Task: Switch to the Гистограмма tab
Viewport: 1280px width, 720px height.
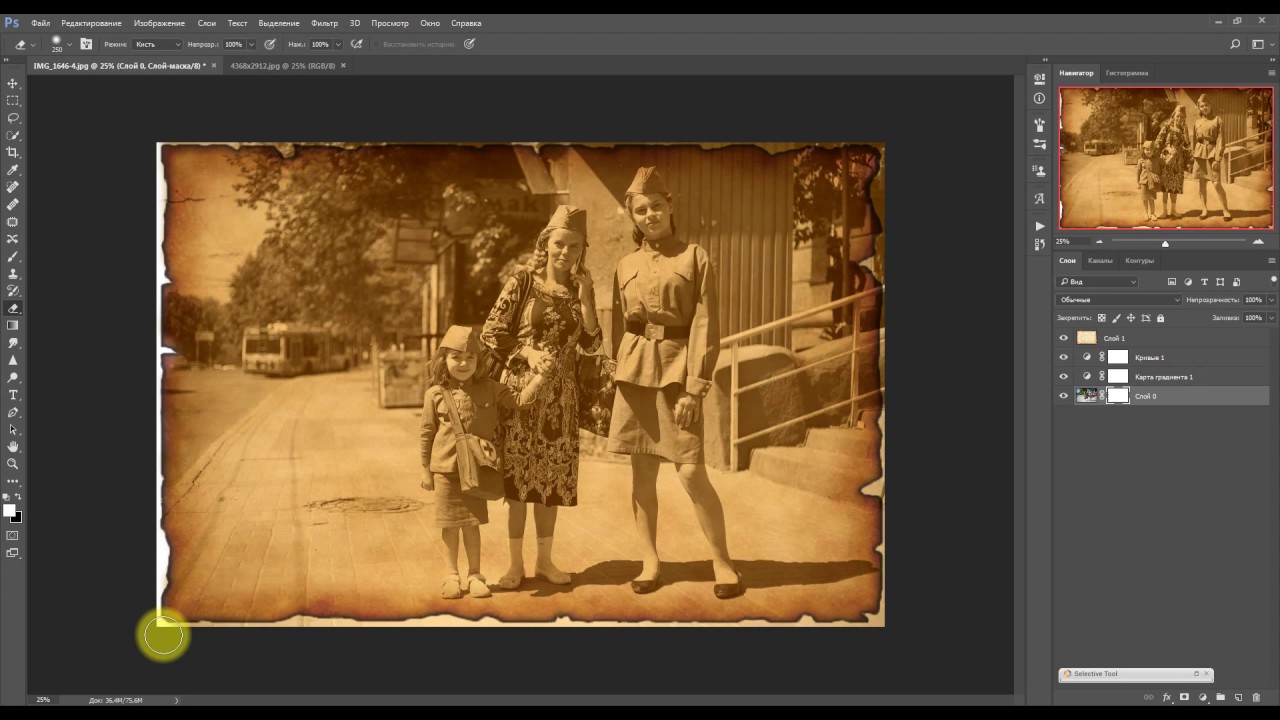Action: 1127,73
